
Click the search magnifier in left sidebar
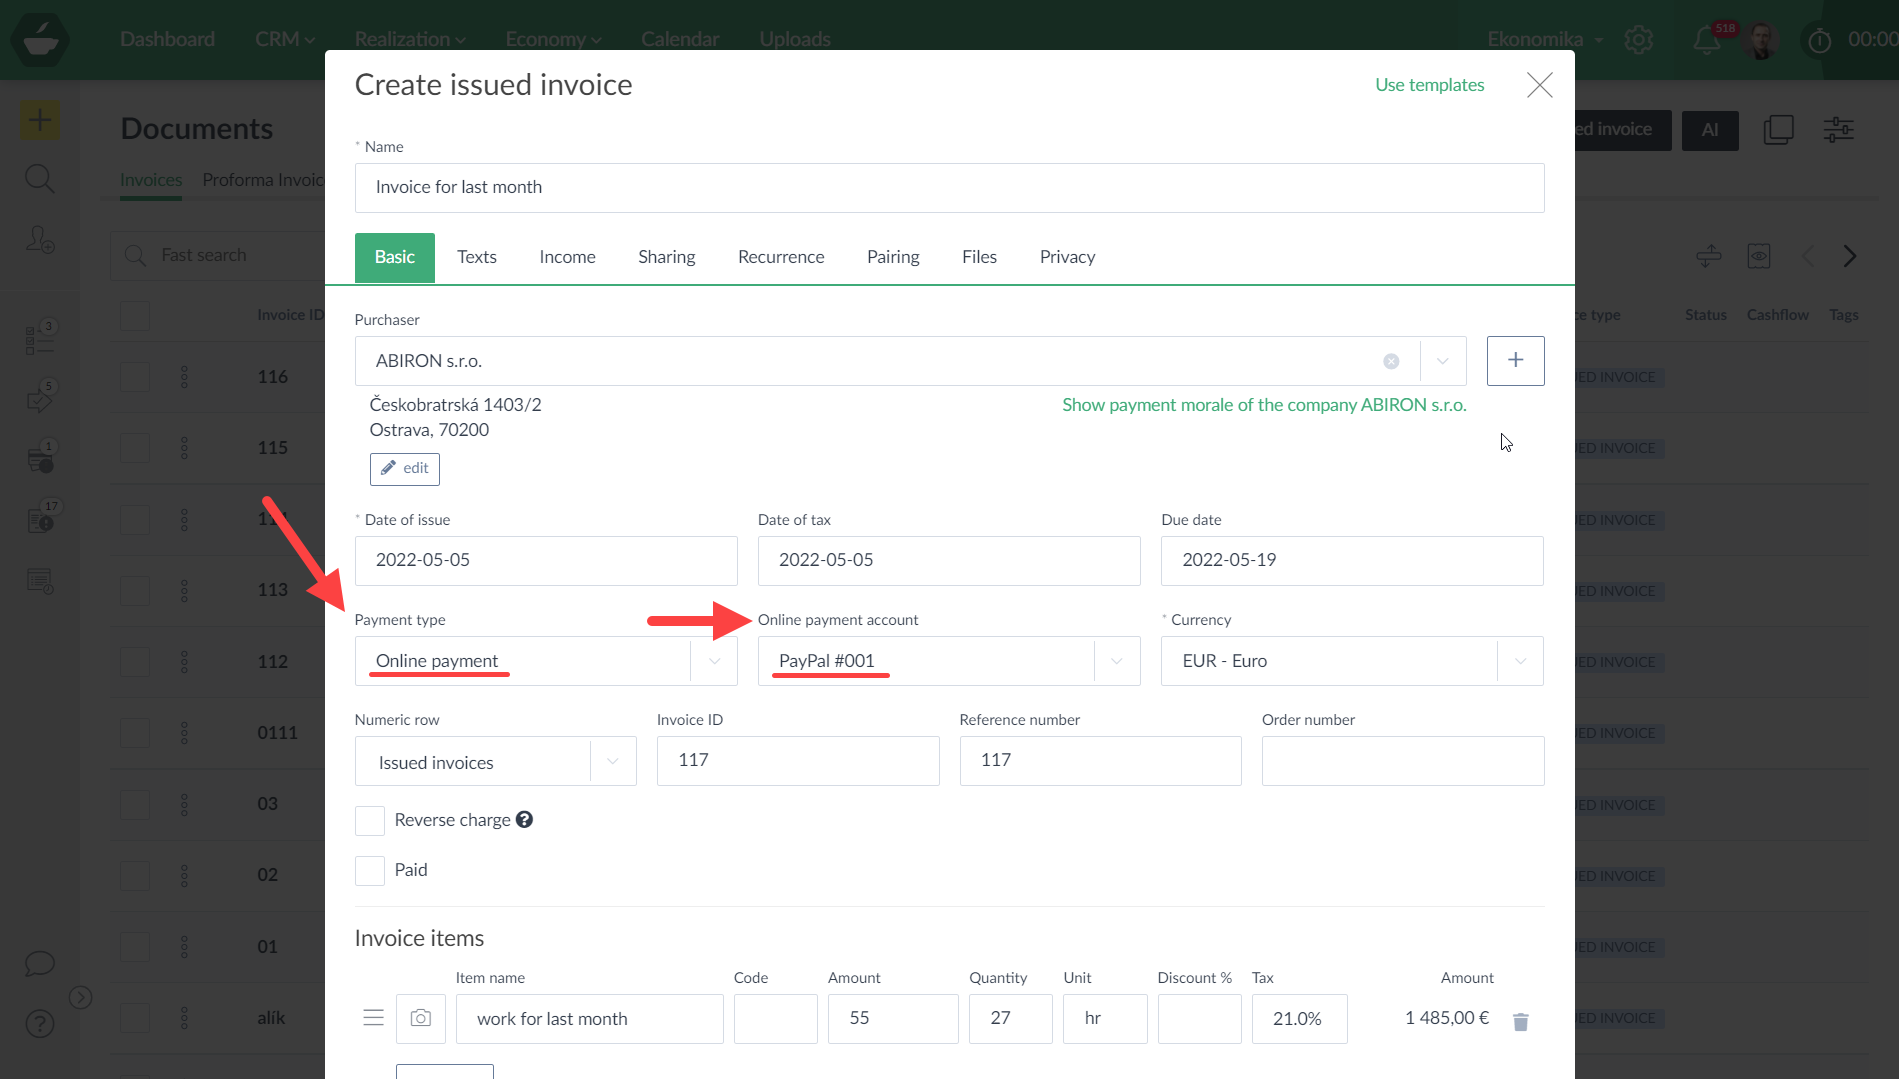click(39, 180)
